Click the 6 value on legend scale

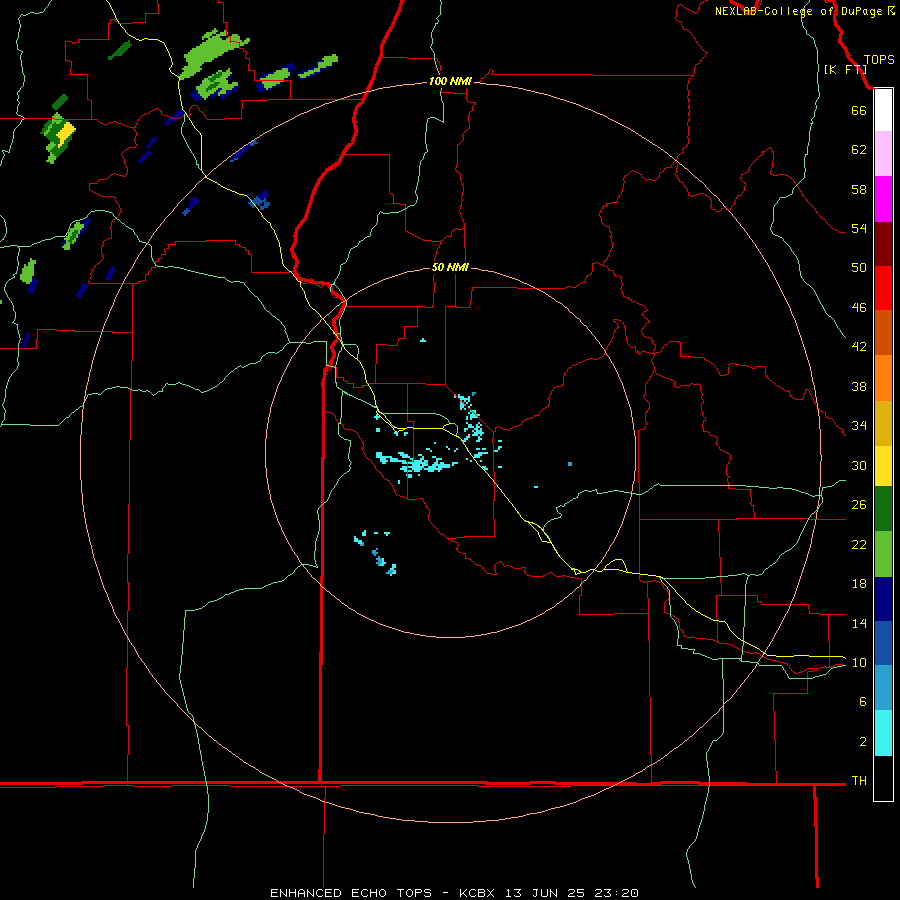863,701
